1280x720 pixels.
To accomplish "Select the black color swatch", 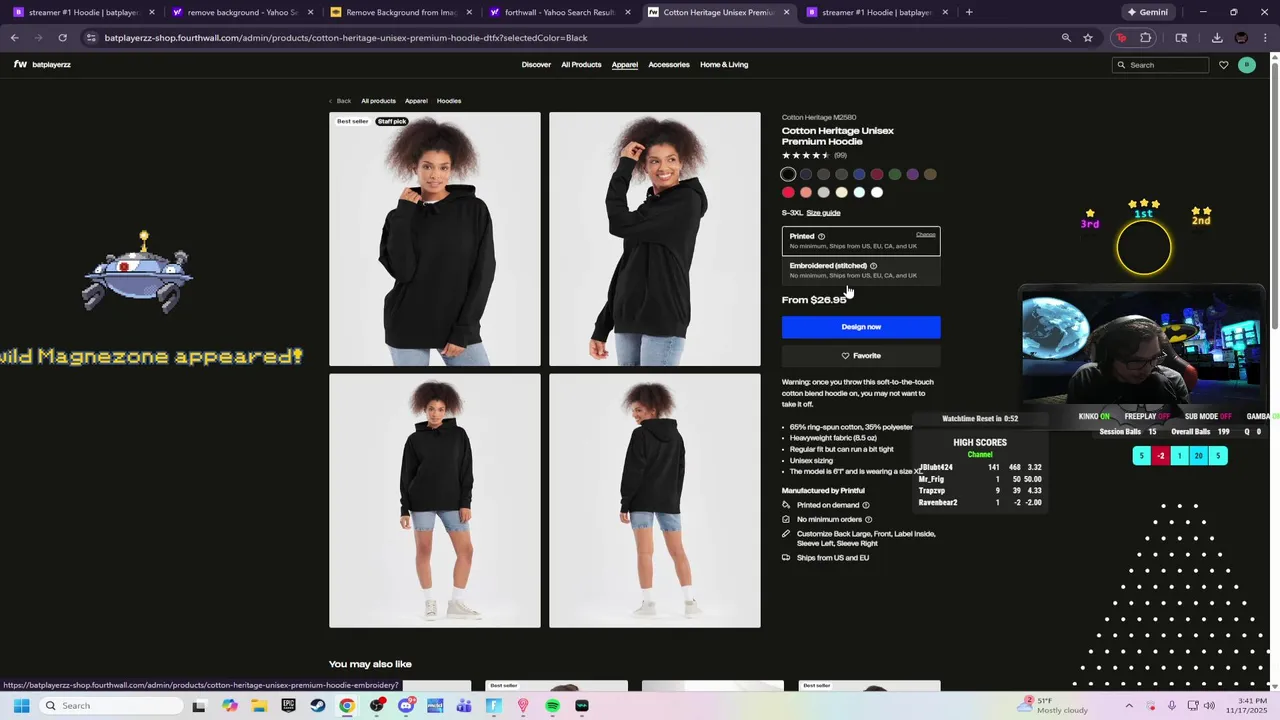I will click(788, 175).
